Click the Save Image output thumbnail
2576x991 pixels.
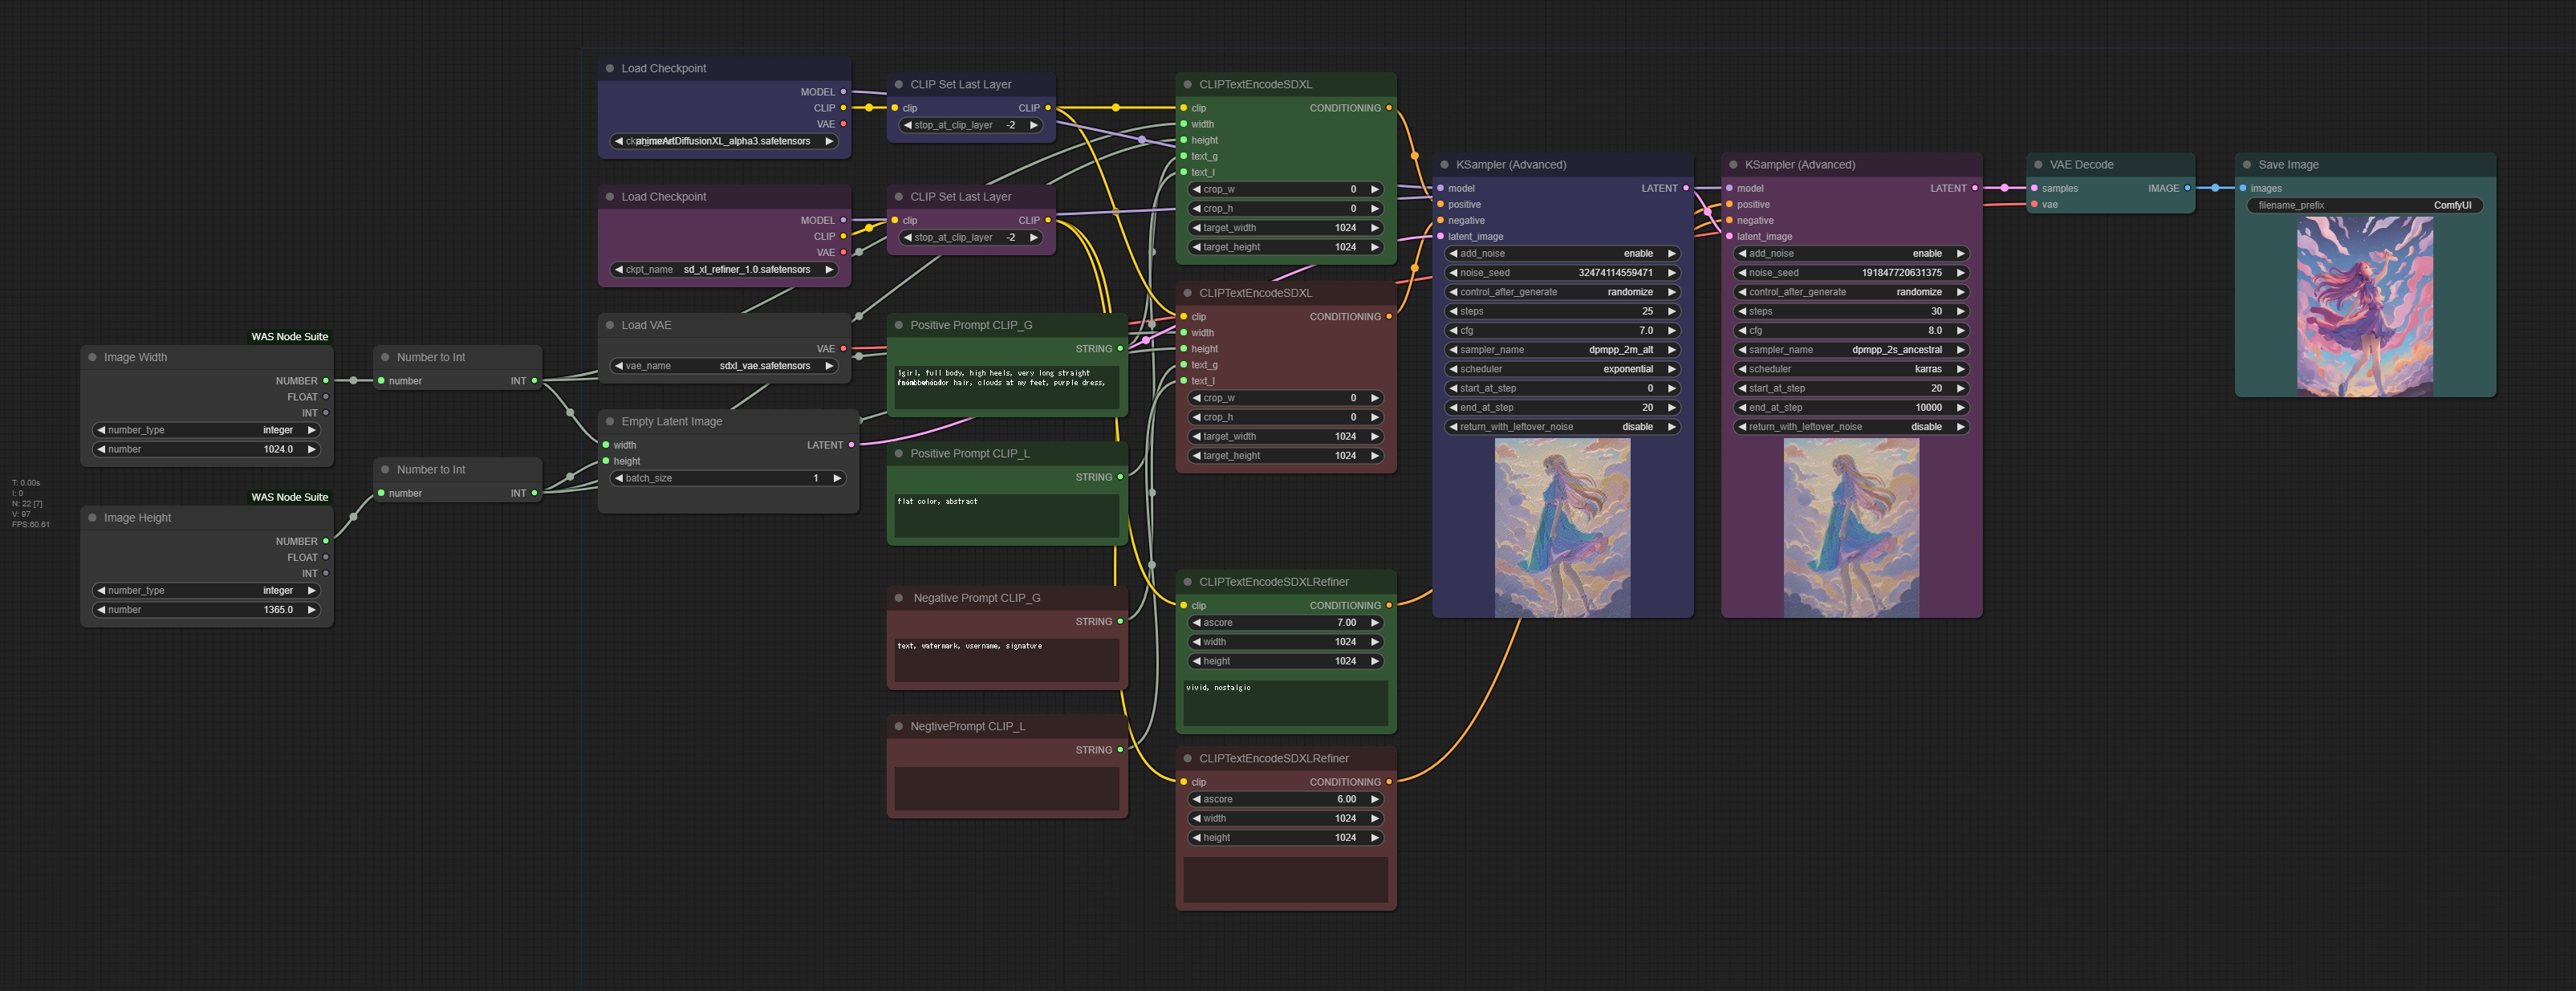2364,307
